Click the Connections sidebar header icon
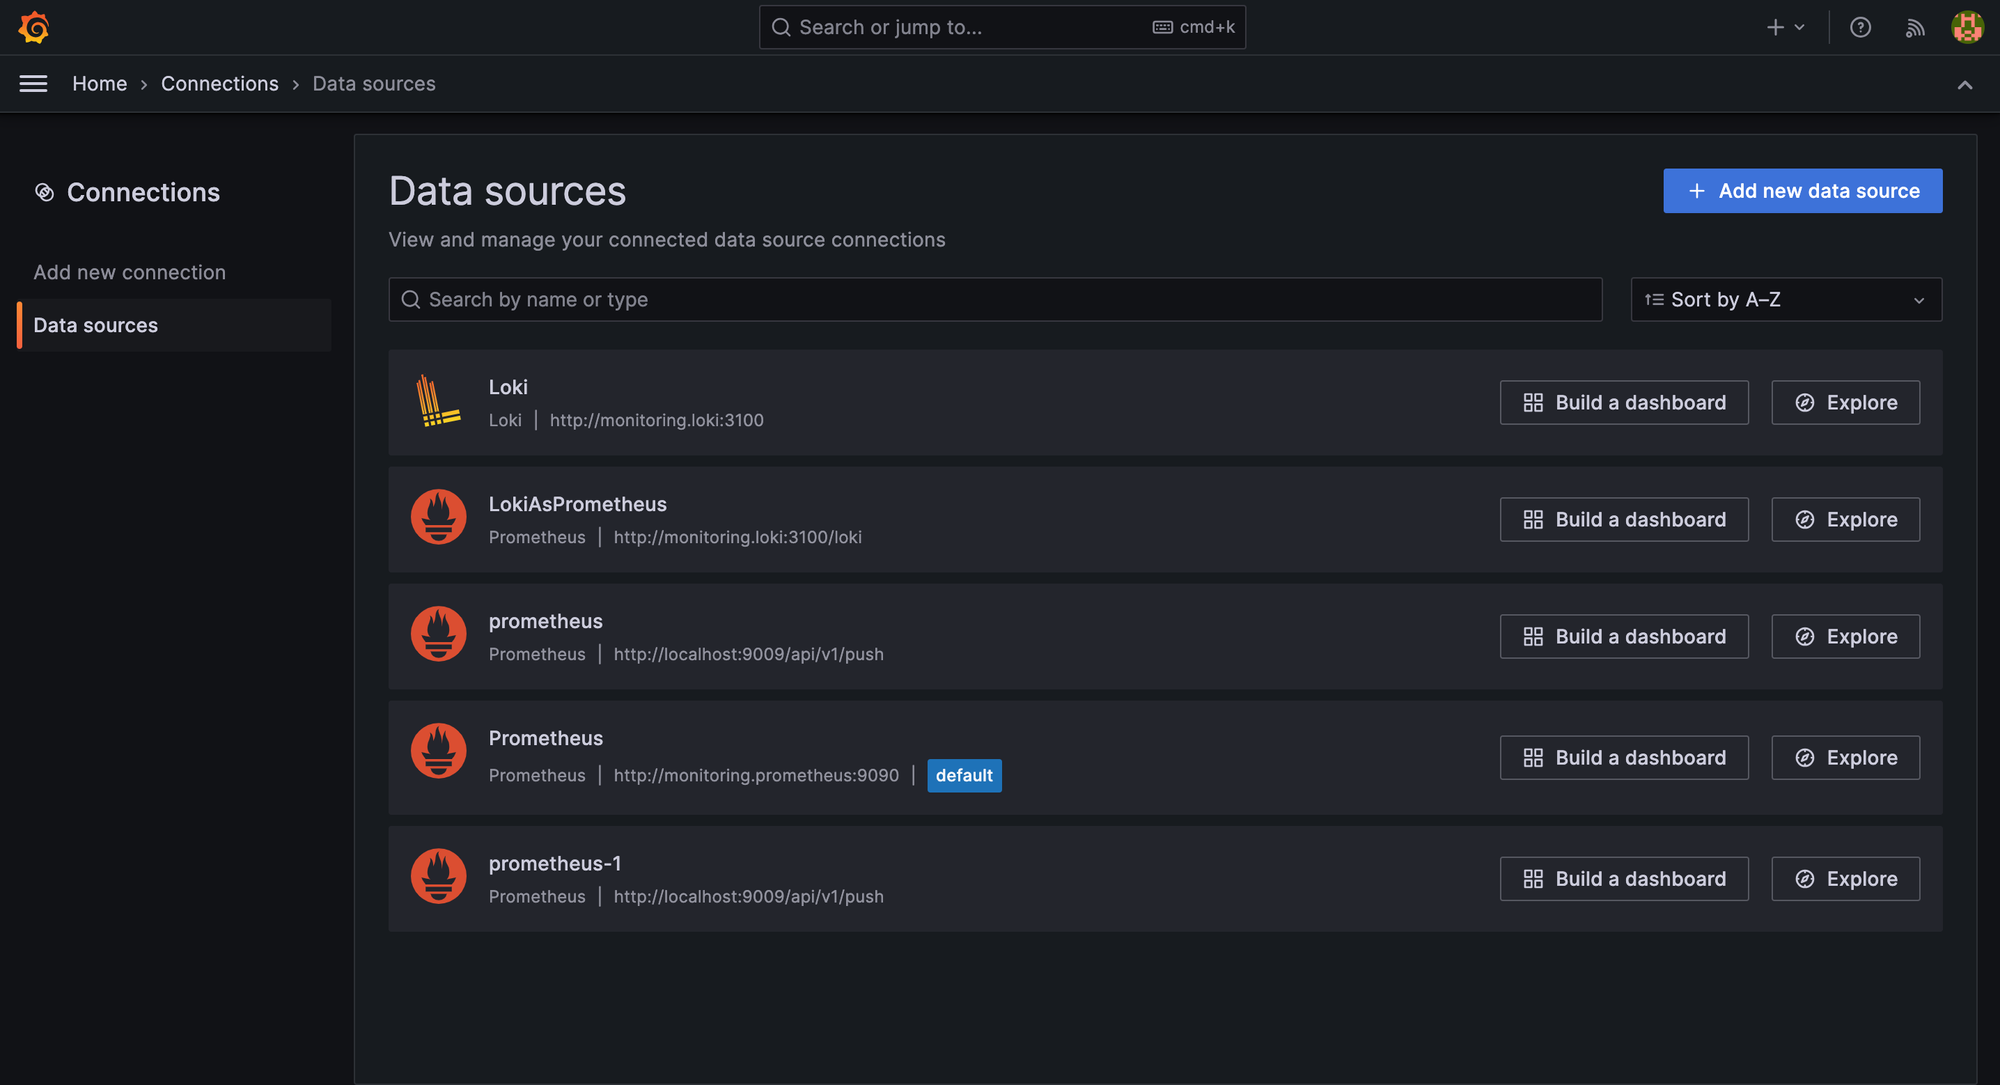Viewport: 2000px width, 1085px height. pos(44,192)
